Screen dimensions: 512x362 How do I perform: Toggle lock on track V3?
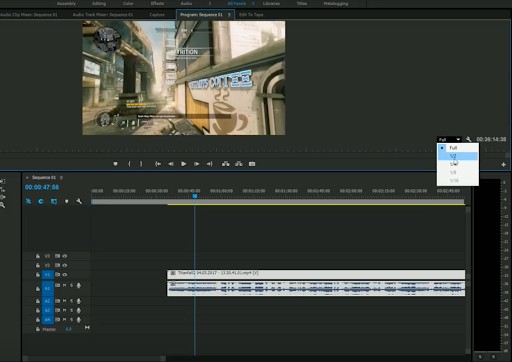coord(38,256)
